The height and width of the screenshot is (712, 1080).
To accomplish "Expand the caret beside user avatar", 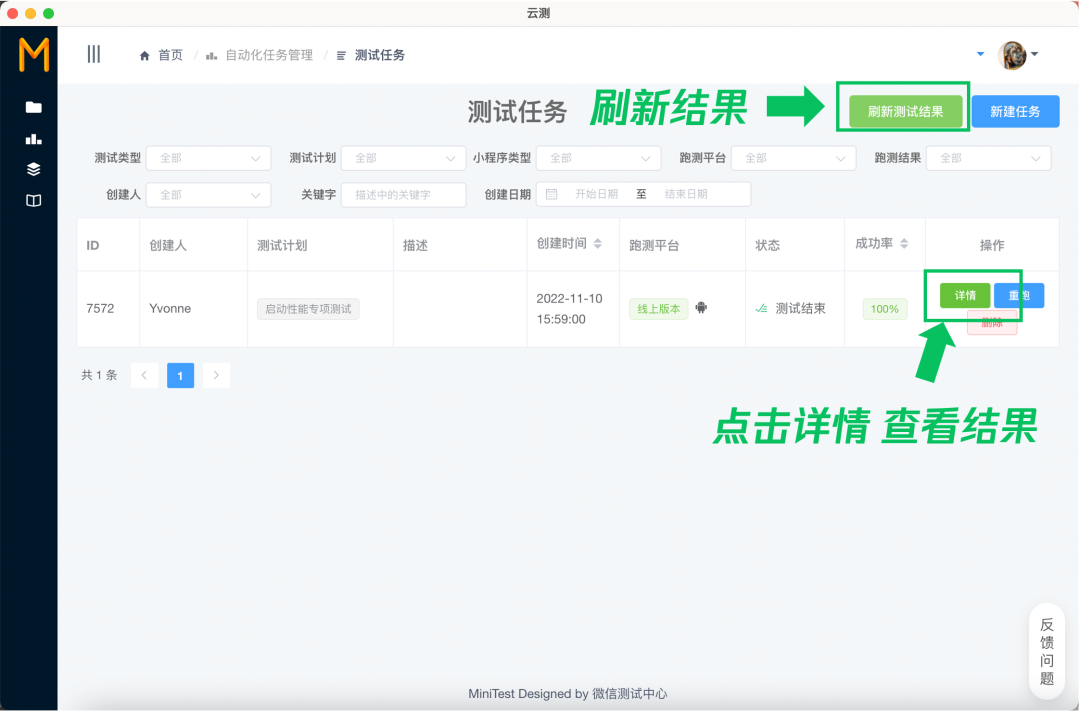I will pos(1035,54).
